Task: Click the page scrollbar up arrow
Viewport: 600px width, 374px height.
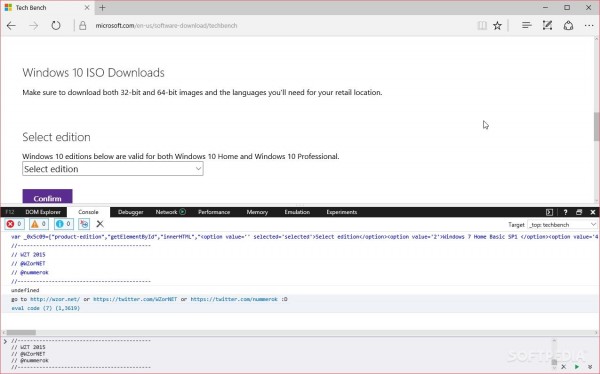Action: click(597, 39)
